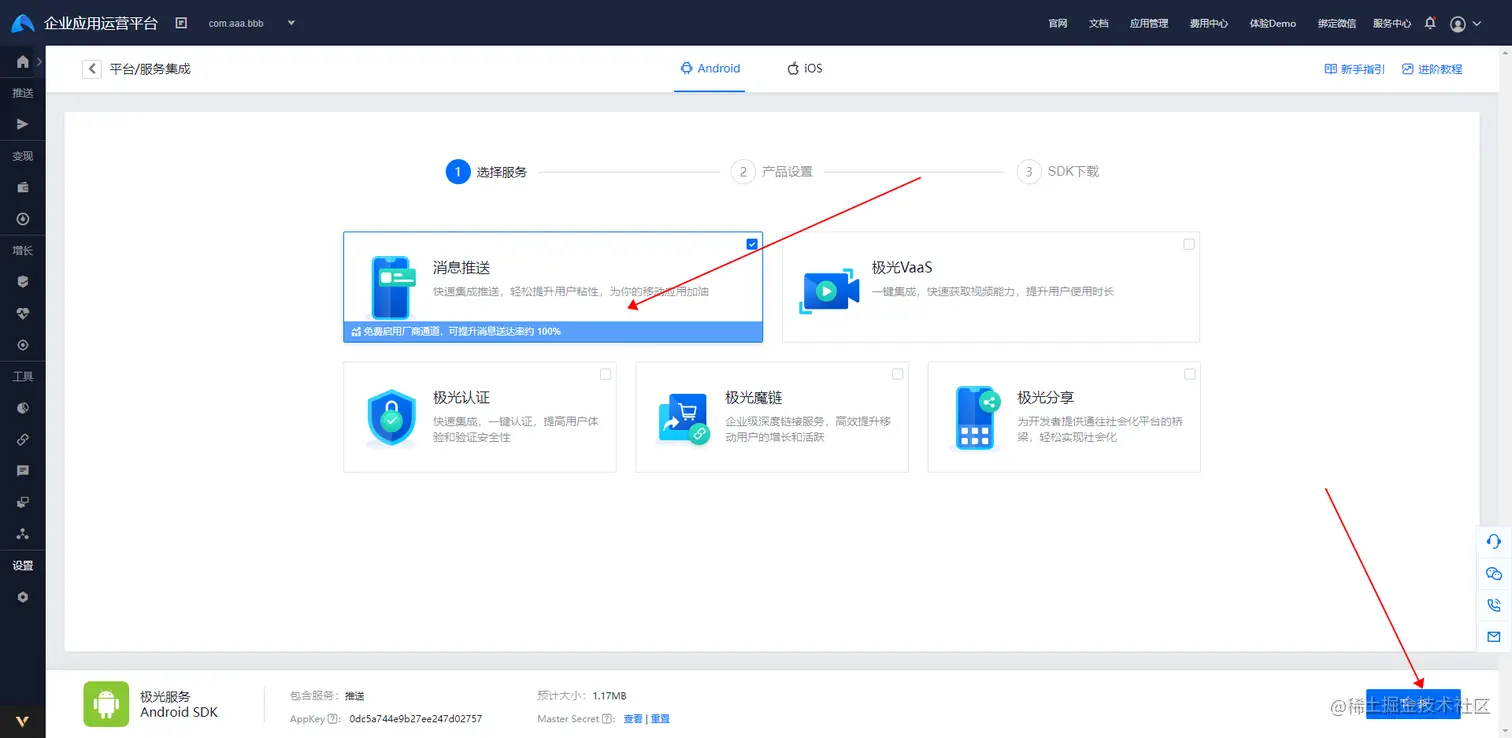The image size is (1512, 738).
Task: Open the notification bell
Action: tap(1430, 23)
